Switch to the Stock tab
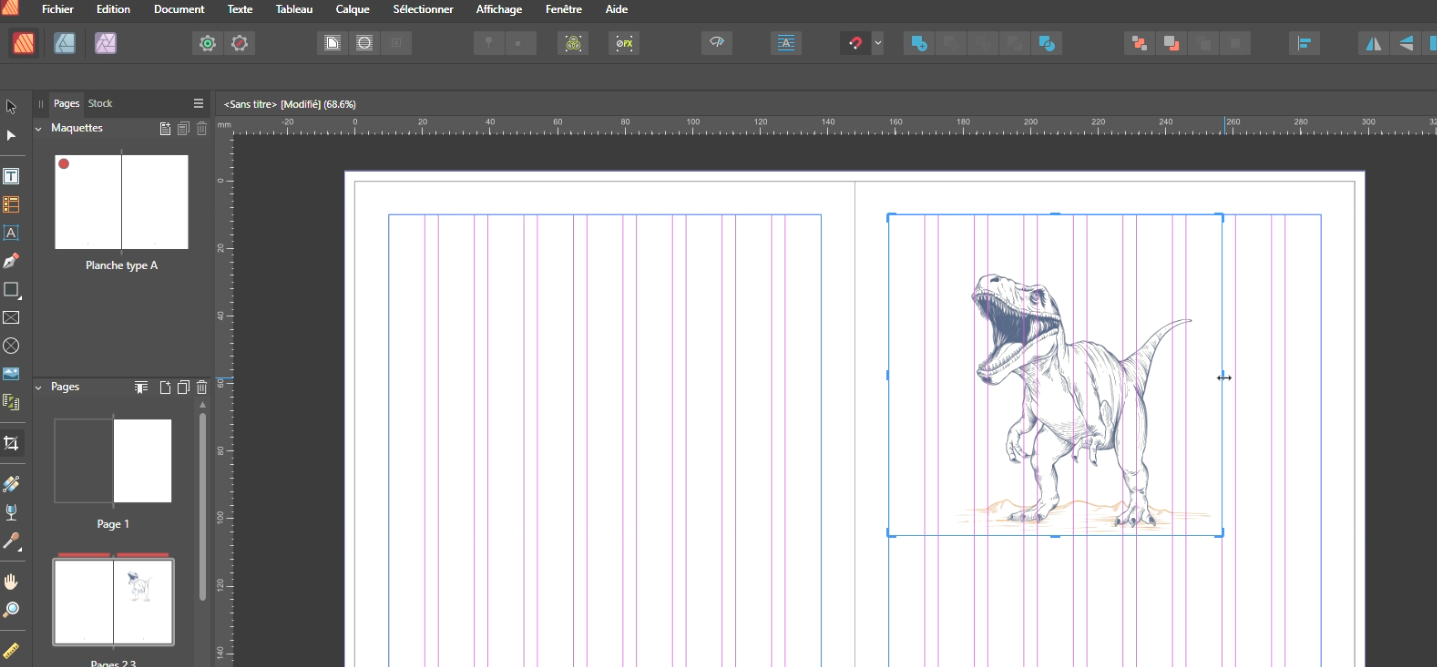Screen dimensions: 1437x667 [100, 103]
